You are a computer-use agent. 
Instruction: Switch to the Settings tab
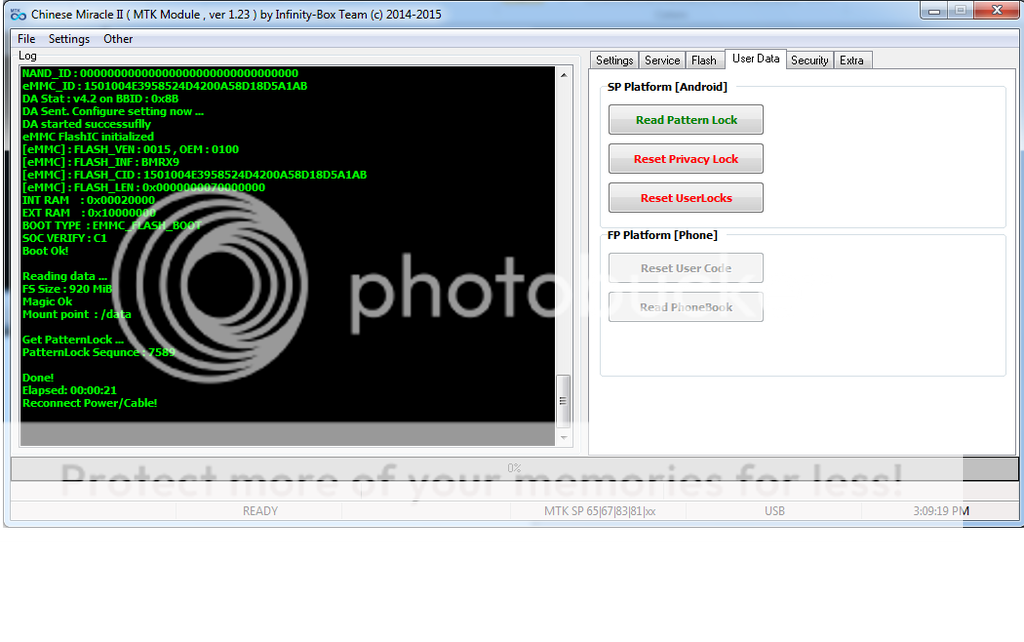point(615,60)
